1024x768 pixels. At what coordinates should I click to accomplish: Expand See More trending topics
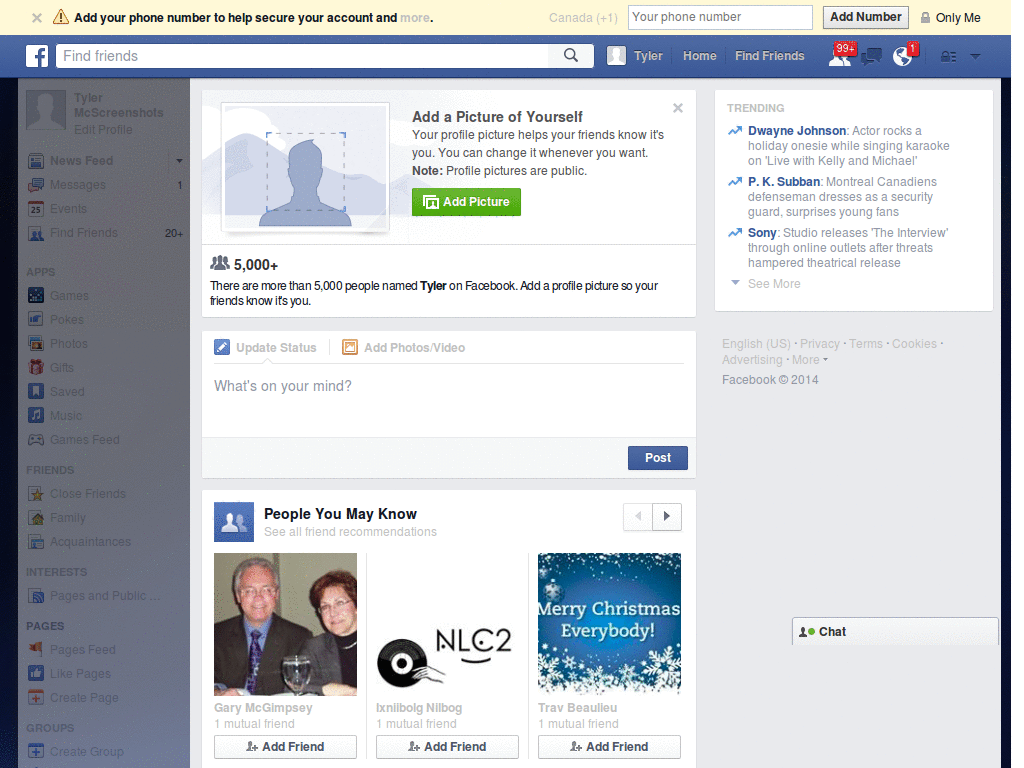pyautogui.click(x=774, y=283)
